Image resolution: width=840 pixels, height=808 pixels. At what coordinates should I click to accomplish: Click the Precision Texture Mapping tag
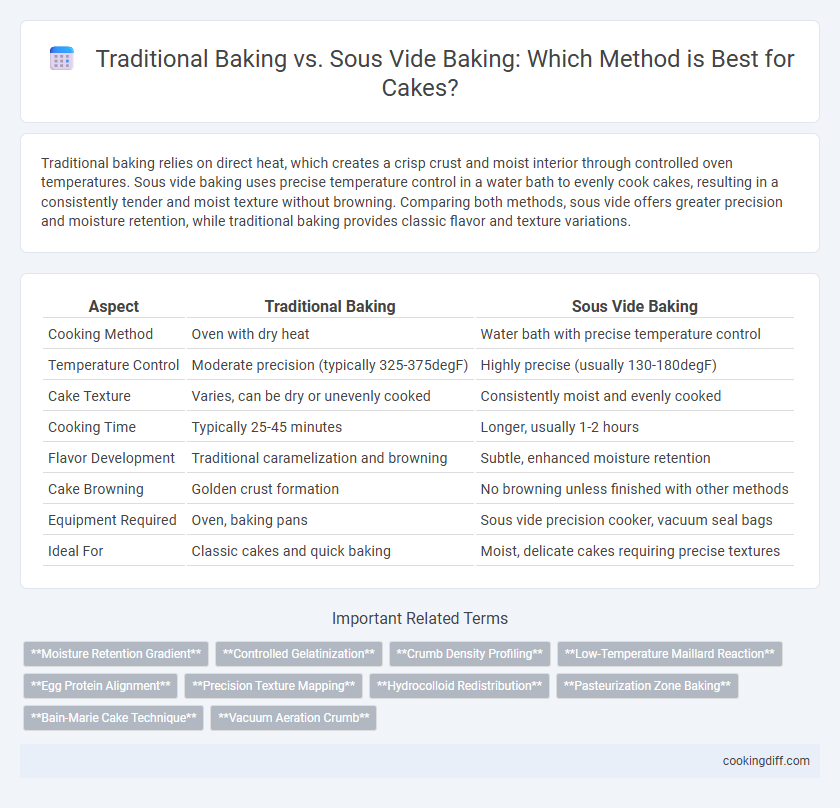273,686
